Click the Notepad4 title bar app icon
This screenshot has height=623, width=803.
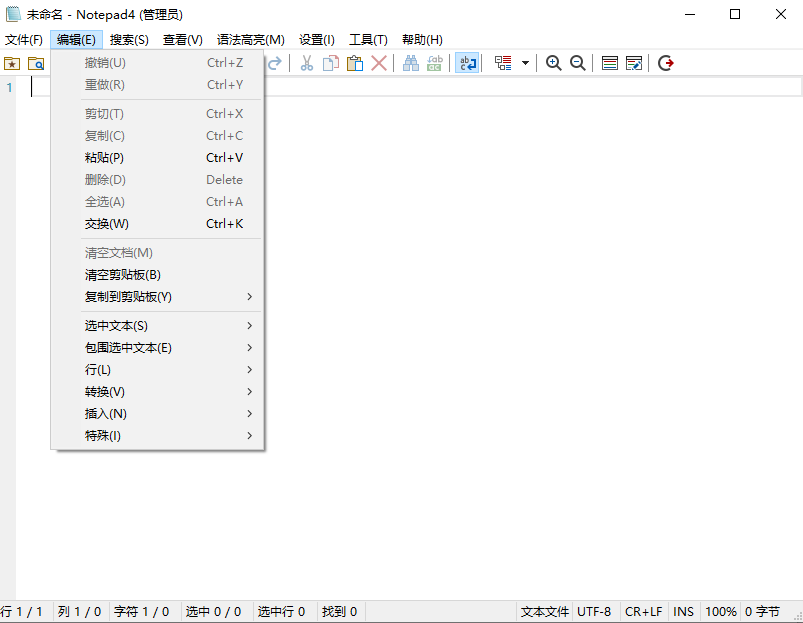[x=12, y=14]
